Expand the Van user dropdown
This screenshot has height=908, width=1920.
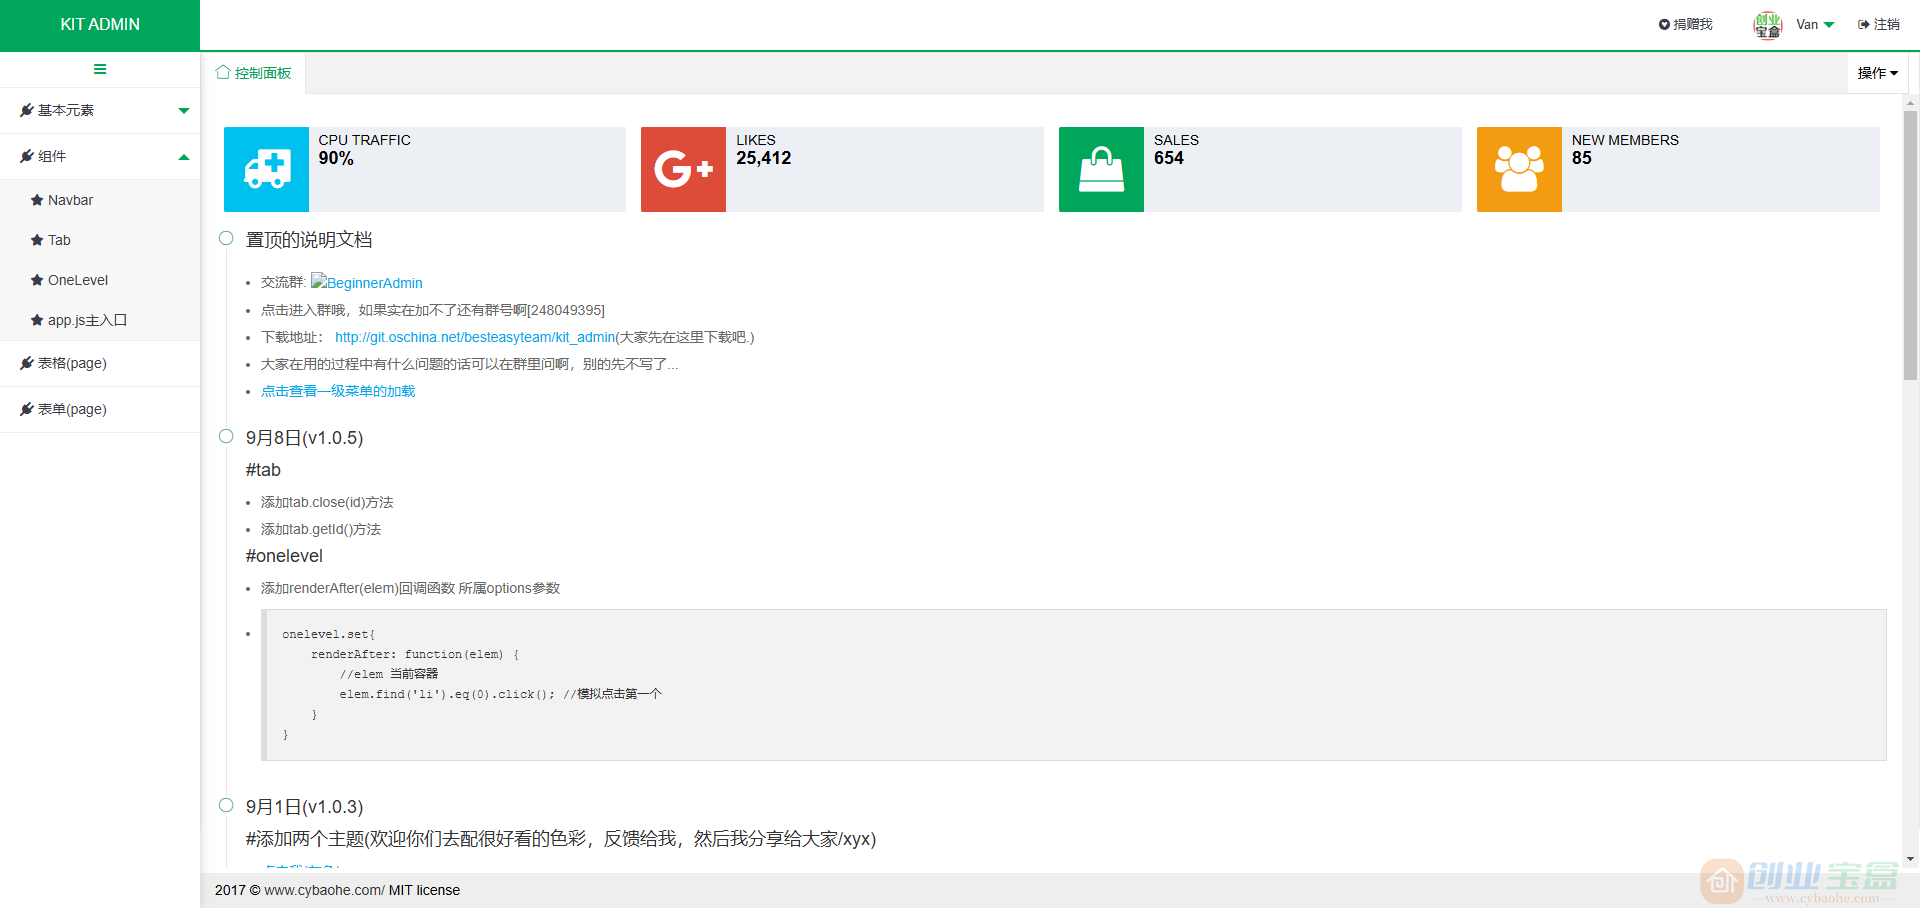pos(1813,24)
